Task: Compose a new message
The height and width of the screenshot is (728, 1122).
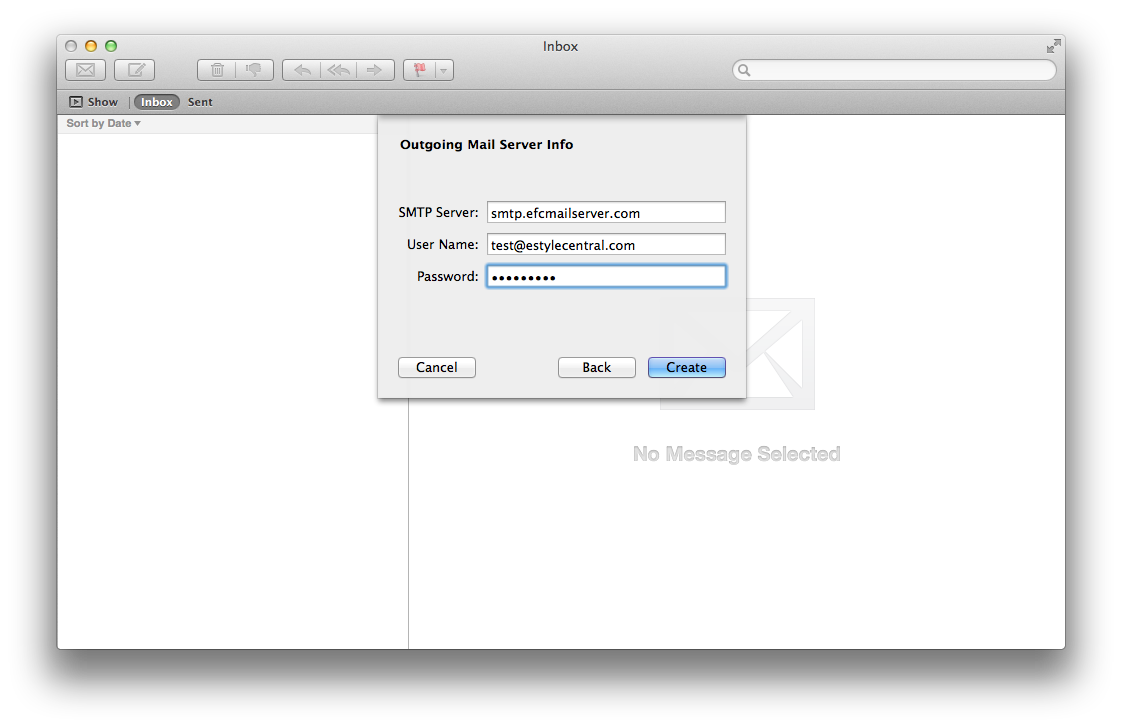Action: (x=135, y=70)
